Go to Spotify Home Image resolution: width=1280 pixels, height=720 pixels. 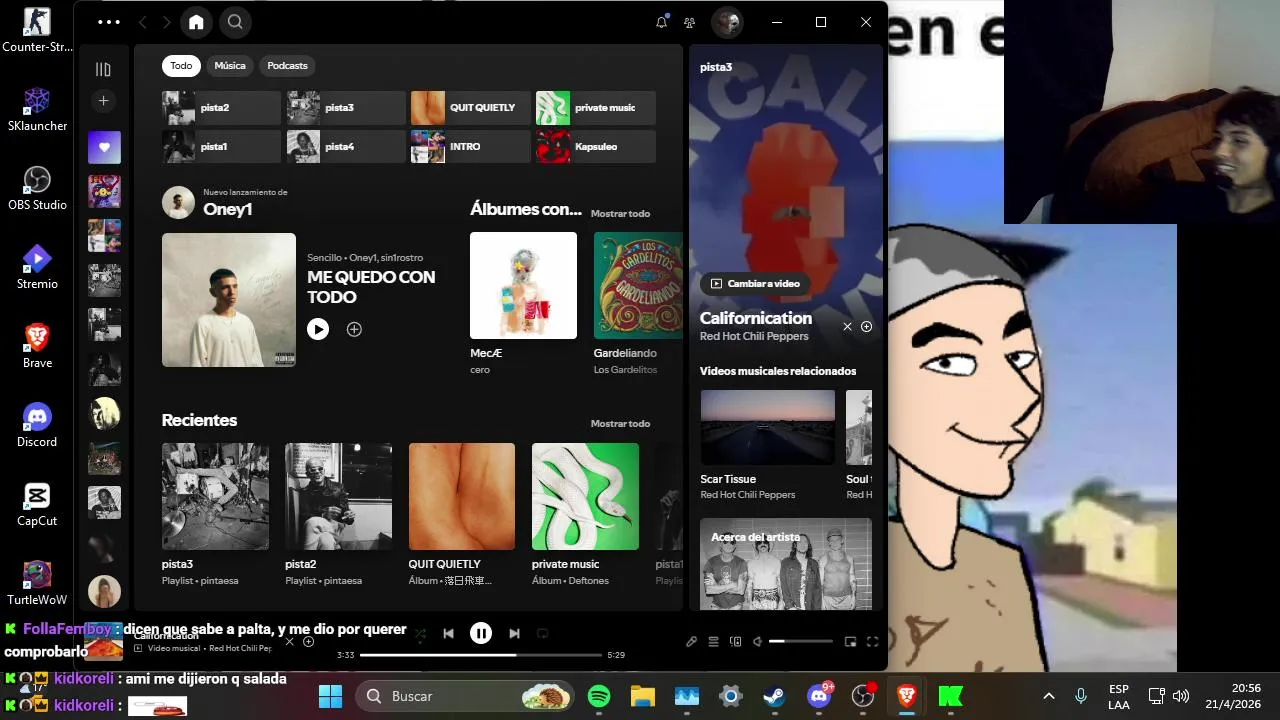[196, 22]
